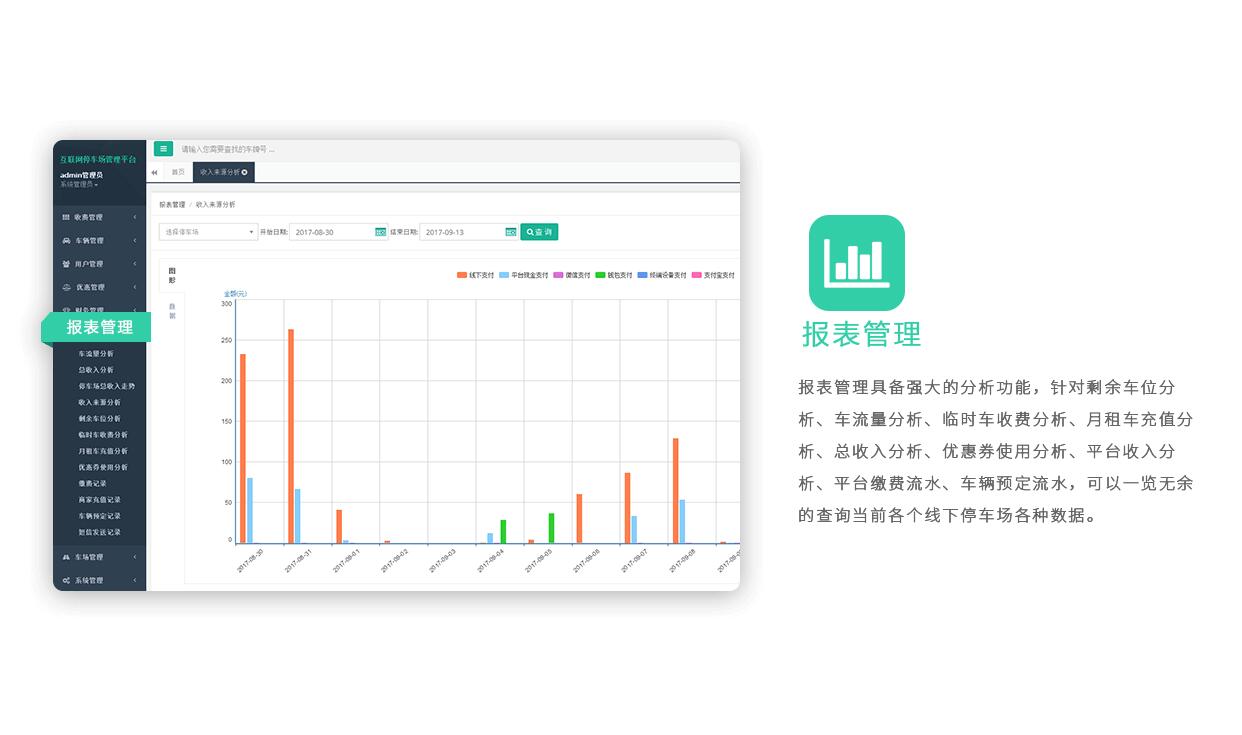Click the 车辆管理 car icon in sidebar
This screenshot has width=1242, height=735.
click(66, 241)
